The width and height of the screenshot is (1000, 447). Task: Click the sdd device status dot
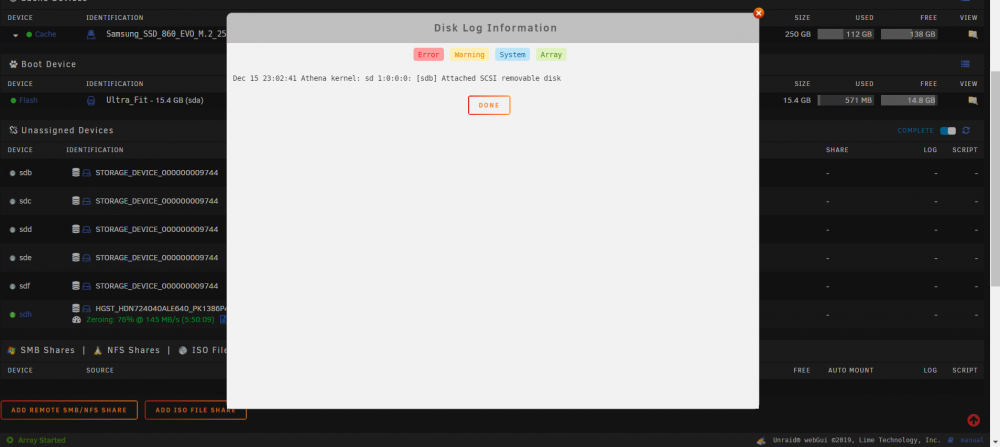pyautogui.click(x=12, y=230)
